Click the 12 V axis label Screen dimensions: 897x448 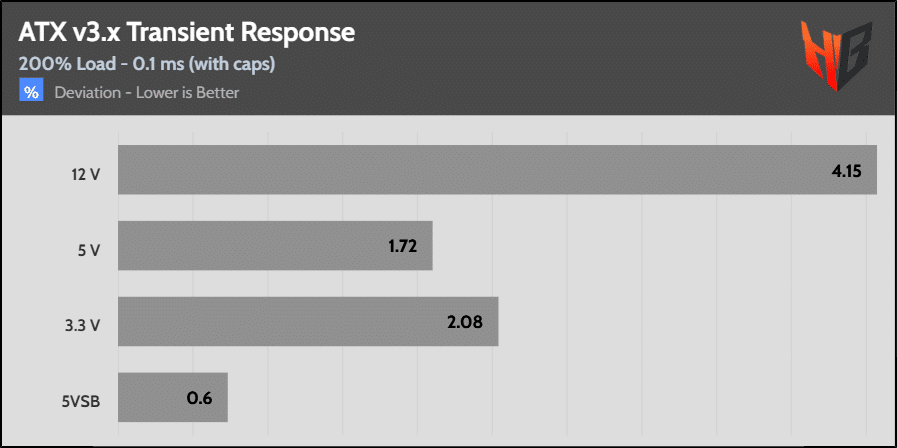tap(83, 176)
